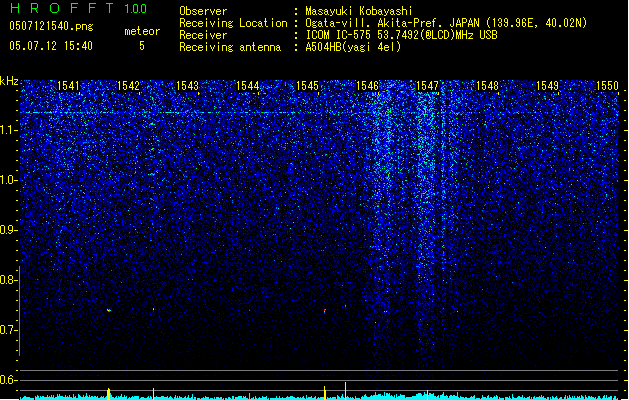Click the 0.6 kHz axis label
Screen dimensions: 629x400
tap(9, 380)
